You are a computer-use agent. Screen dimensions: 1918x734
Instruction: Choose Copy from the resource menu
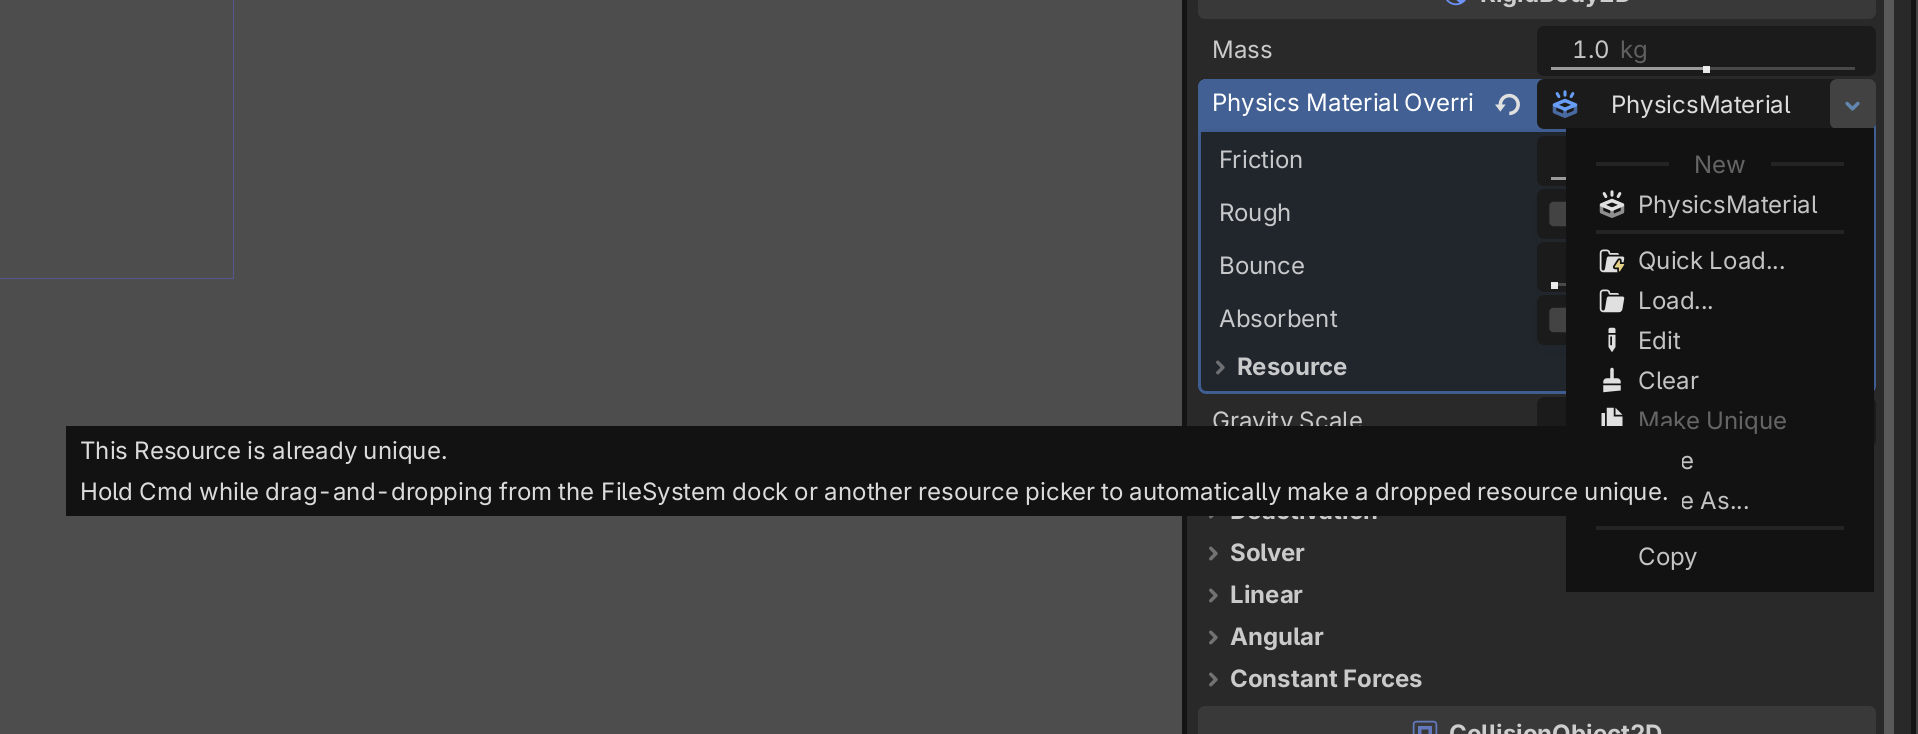click(x=1667, y=557)
